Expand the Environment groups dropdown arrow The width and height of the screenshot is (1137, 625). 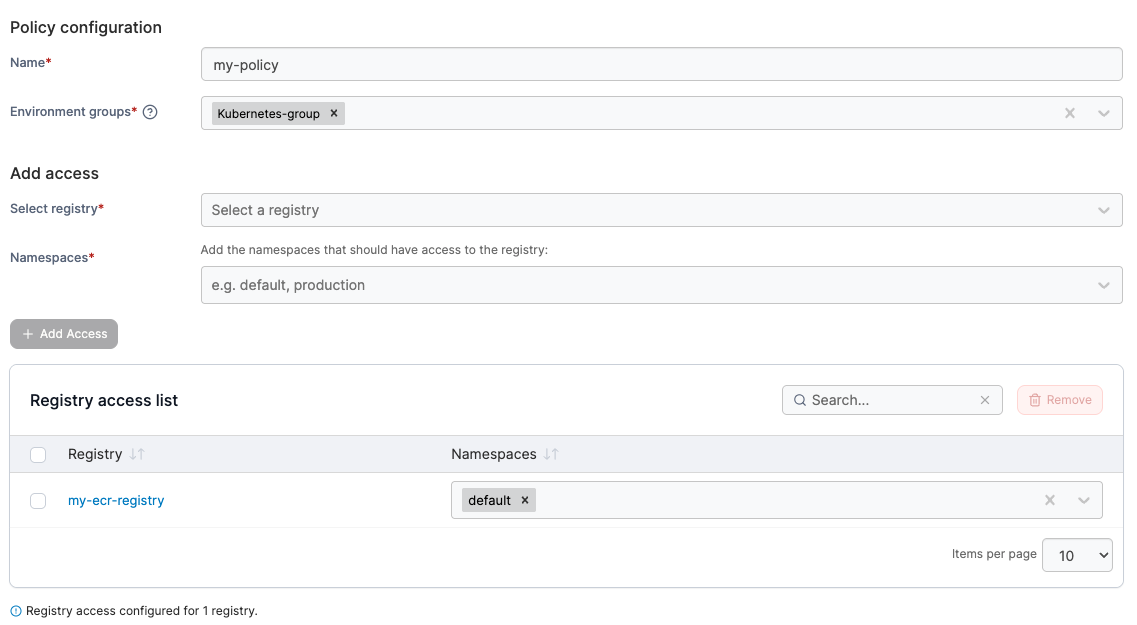(1104, 114)
